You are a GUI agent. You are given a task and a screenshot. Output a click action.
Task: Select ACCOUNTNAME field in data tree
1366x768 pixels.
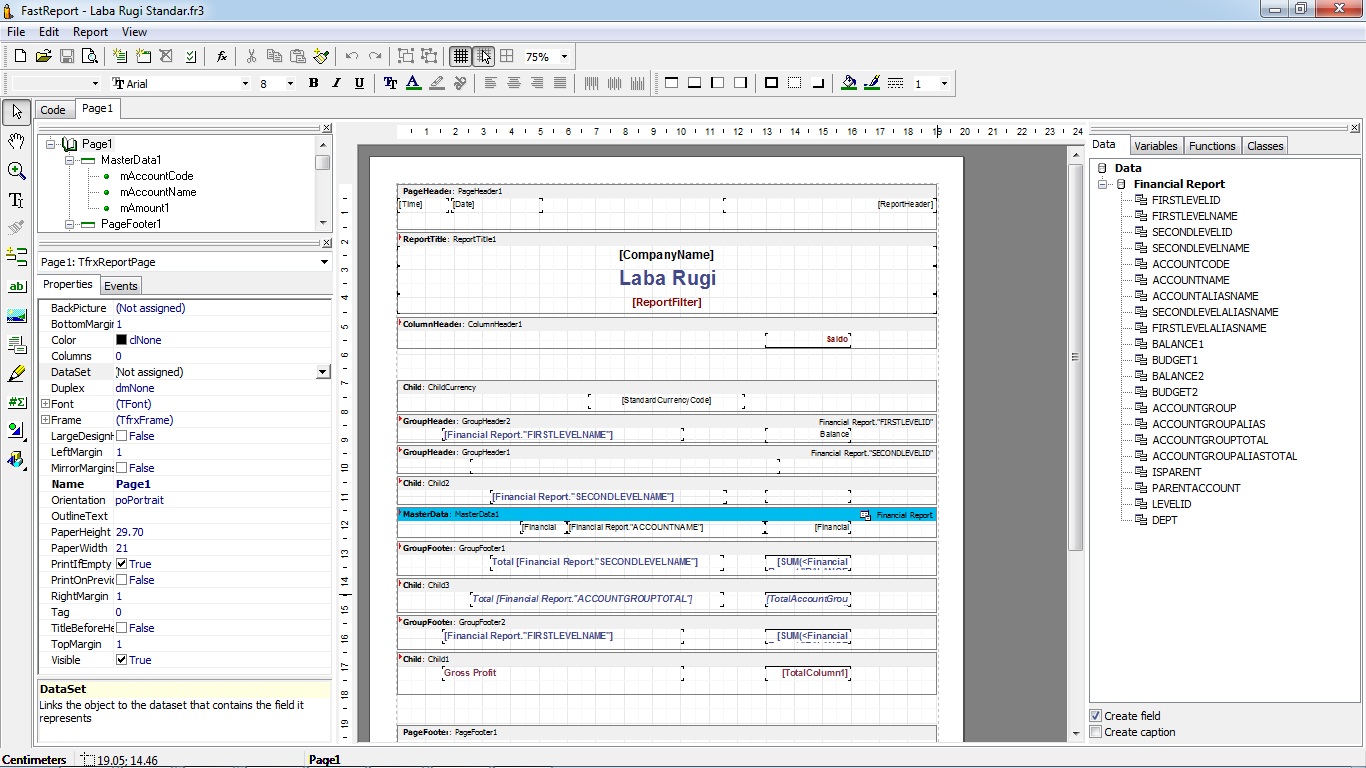click(x=1190, y=280)
